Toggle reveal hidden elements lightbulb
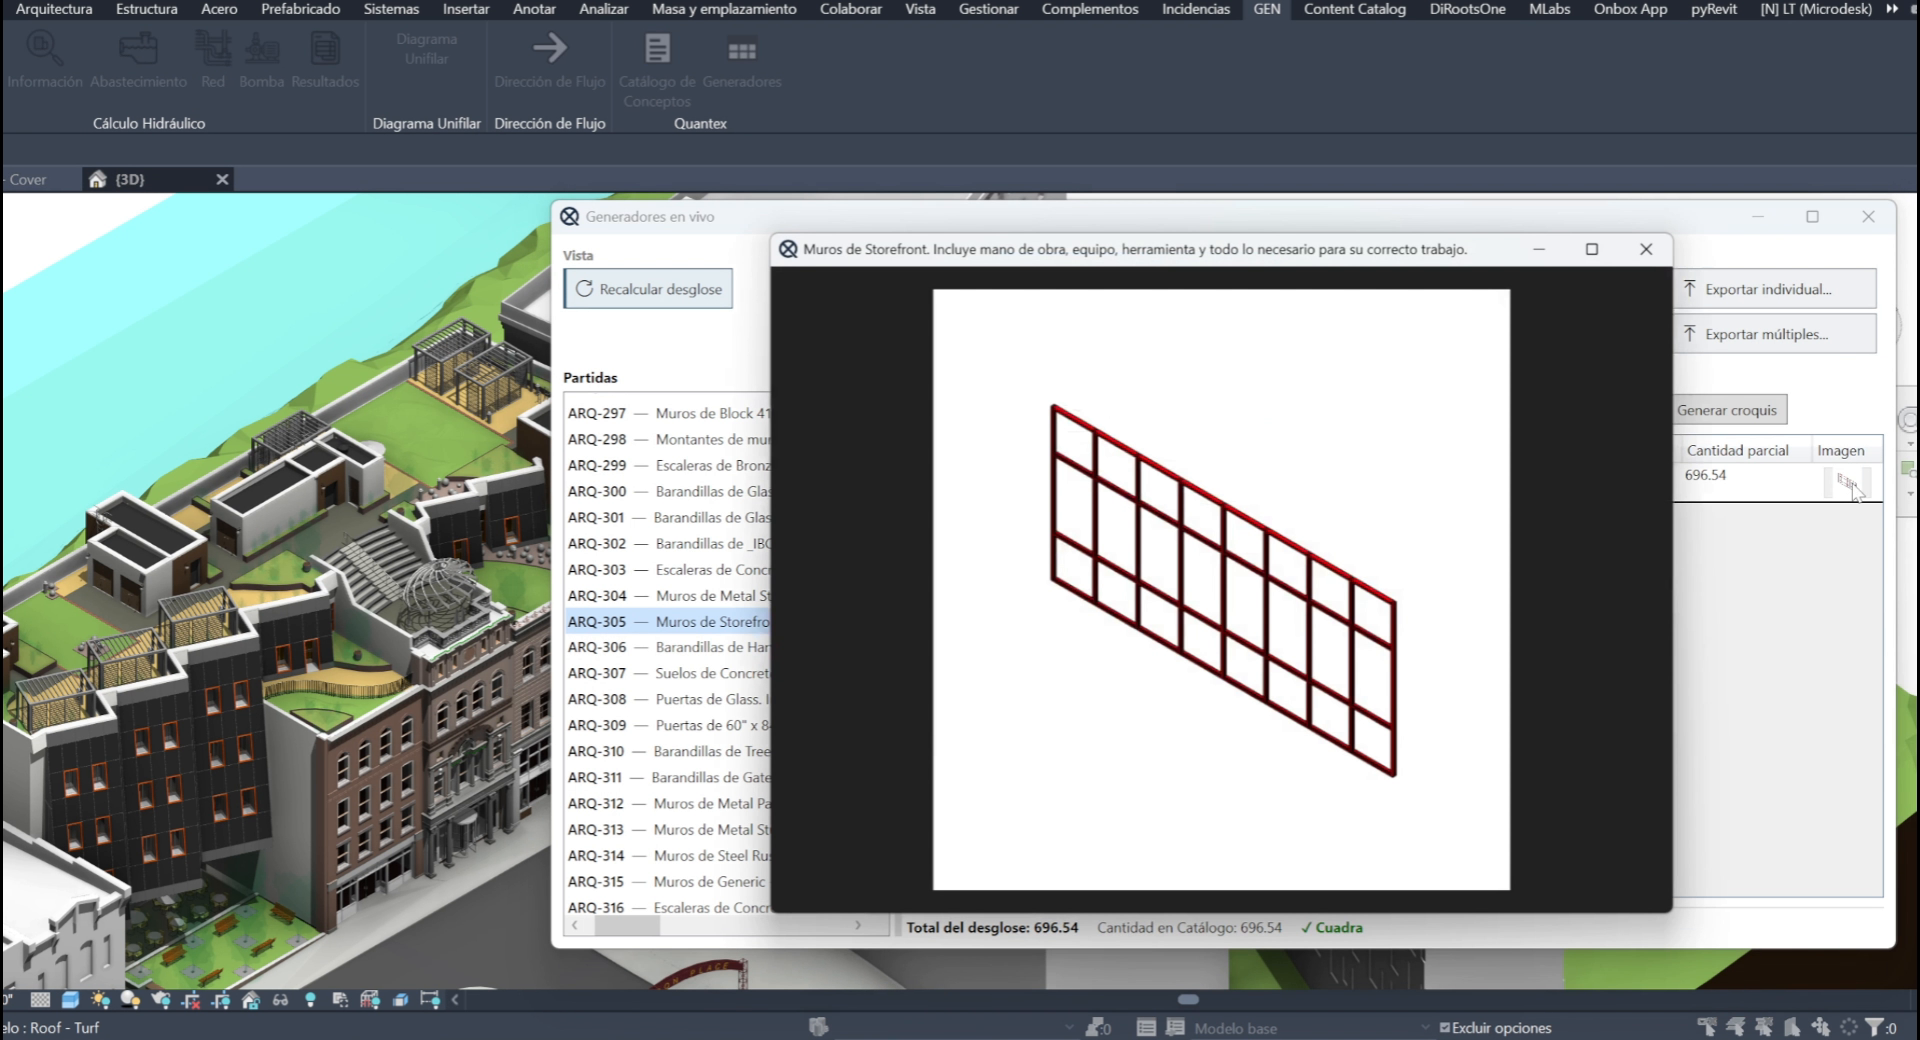The height and width of the screenshot is (1040, 1920). click(310, 1000)
